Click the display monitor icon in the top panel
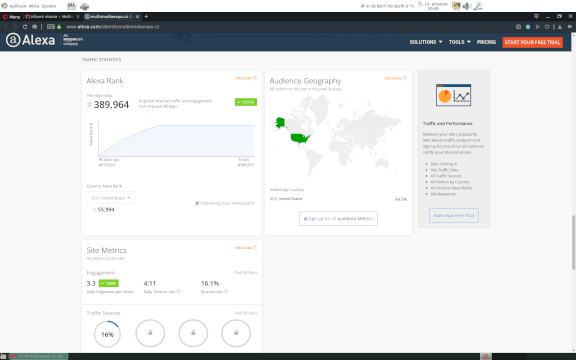The height and width of the screenshot is (360, 576). tap(456, 6)
